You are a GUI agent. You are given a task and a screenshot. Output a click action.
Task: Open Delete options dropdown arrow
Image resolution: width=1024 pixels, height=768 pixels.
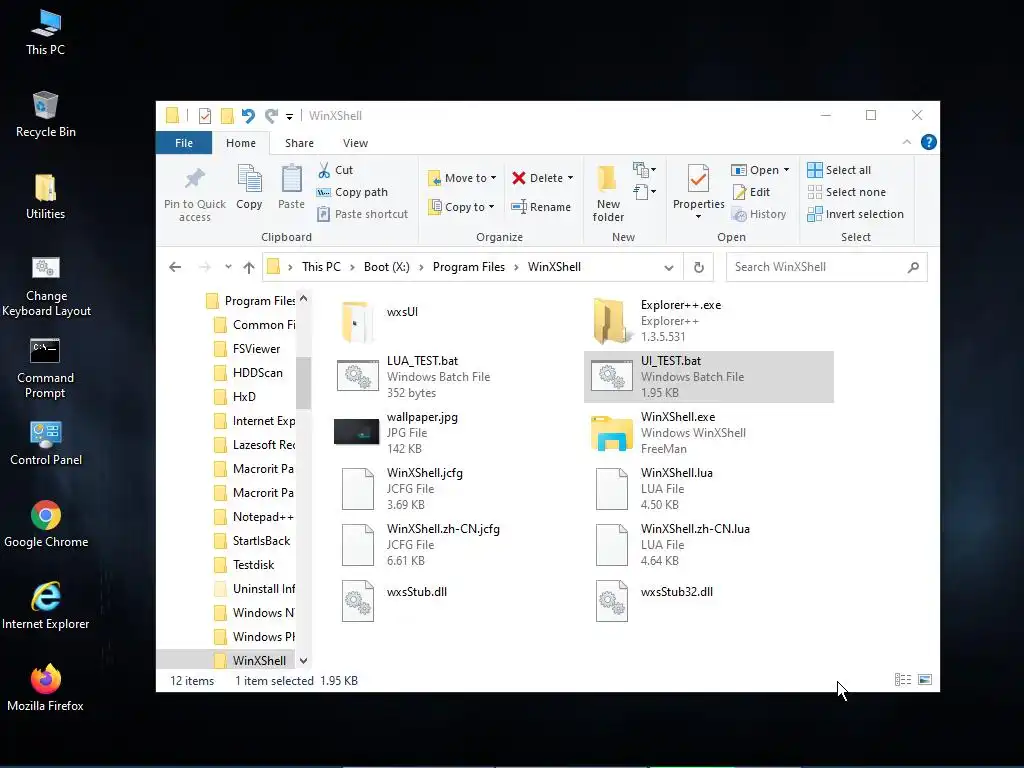click(x=570, y=178)
